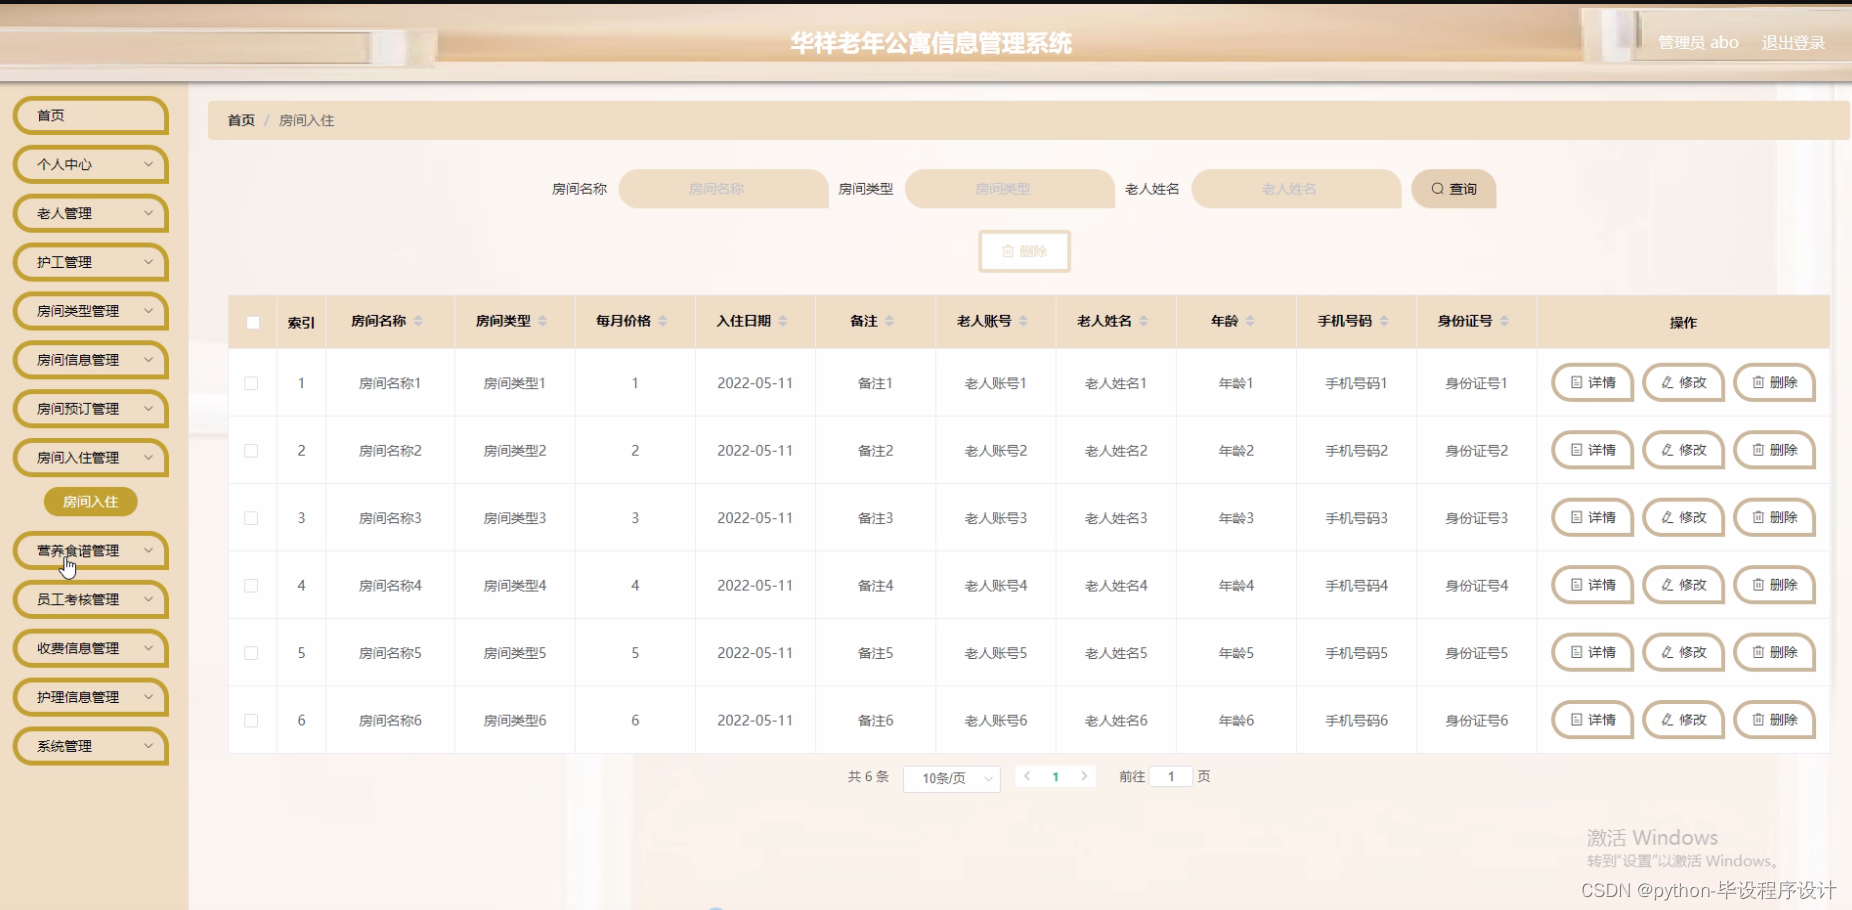The width and height of the screenshot is (1852, 910).
Task: Click the 老人姓名 search input field
Action: coord(1295,188)
